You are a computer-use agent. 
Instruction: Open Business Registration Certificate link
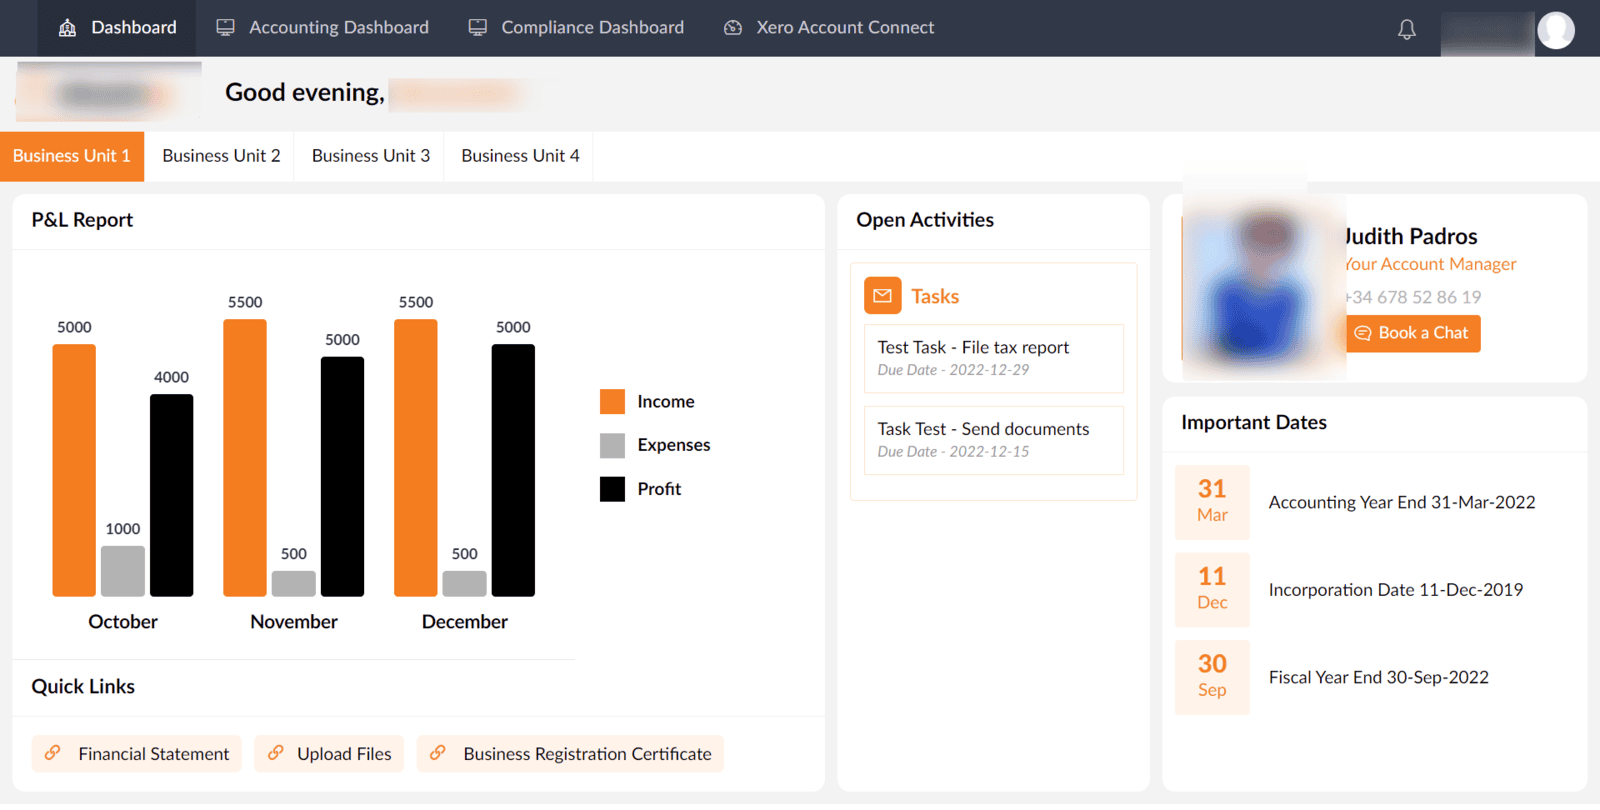coord(570,754)
